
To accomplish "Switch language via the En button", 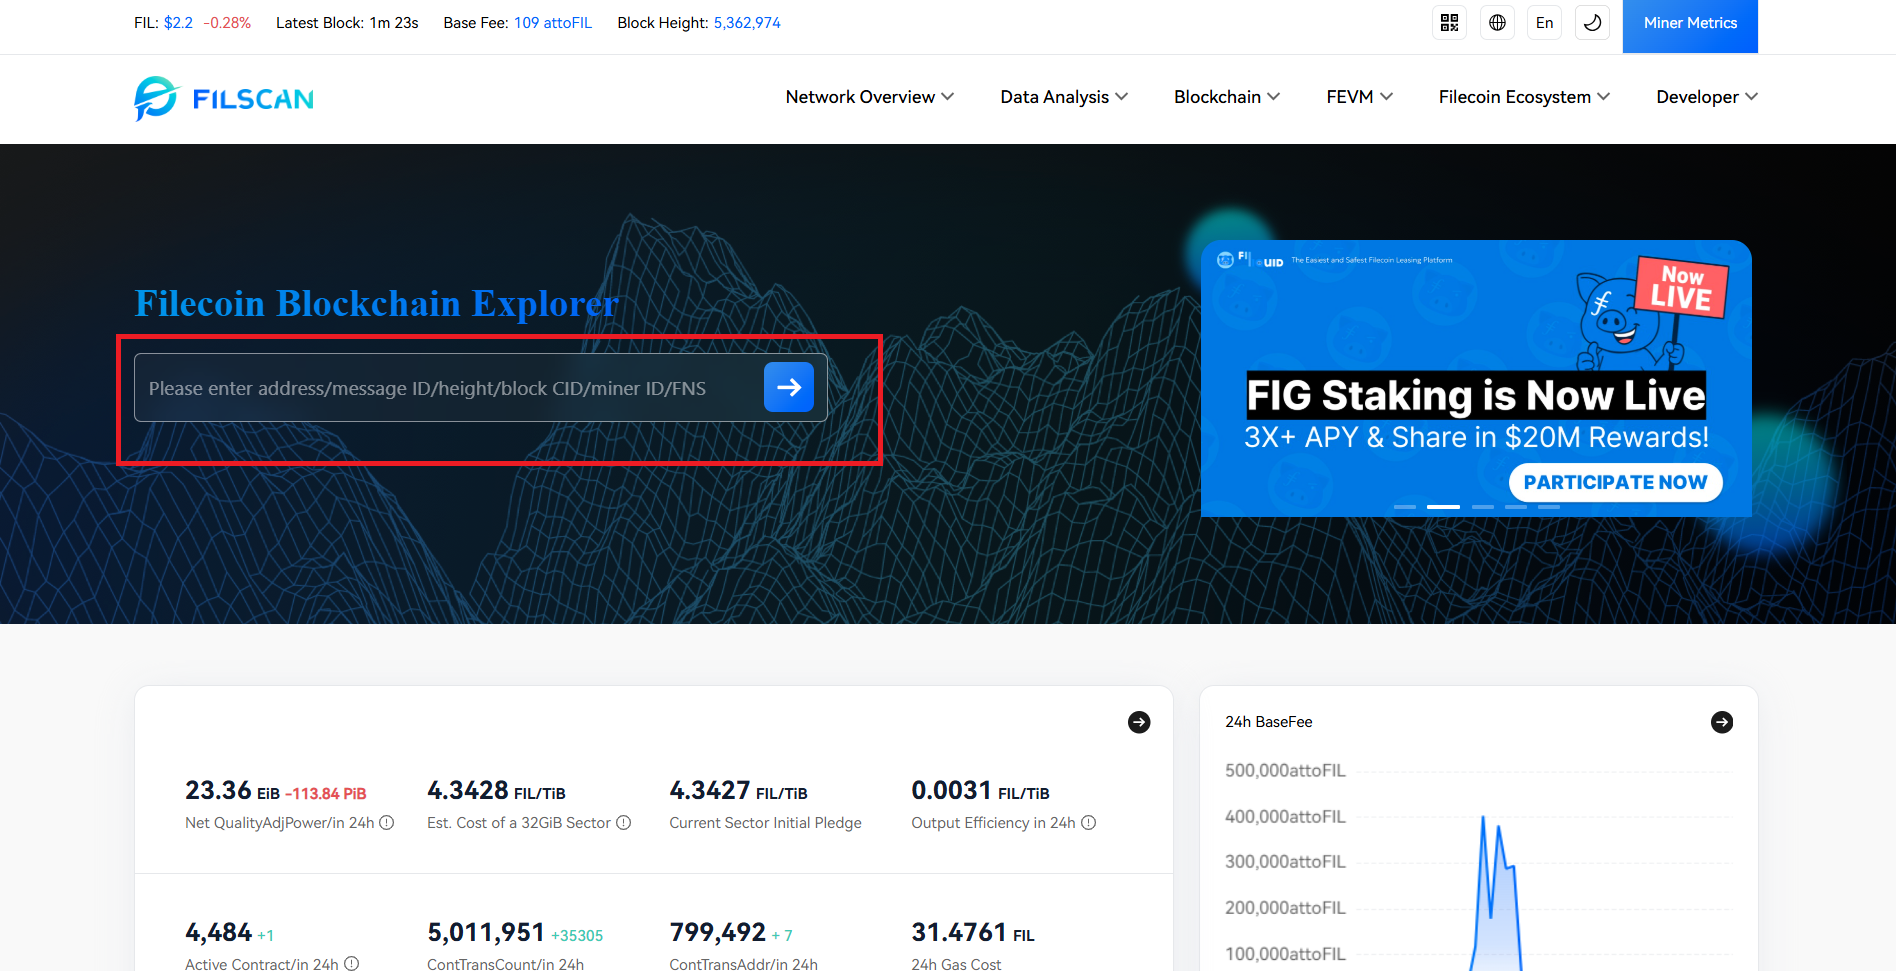I will click(x=1544, y=23).
